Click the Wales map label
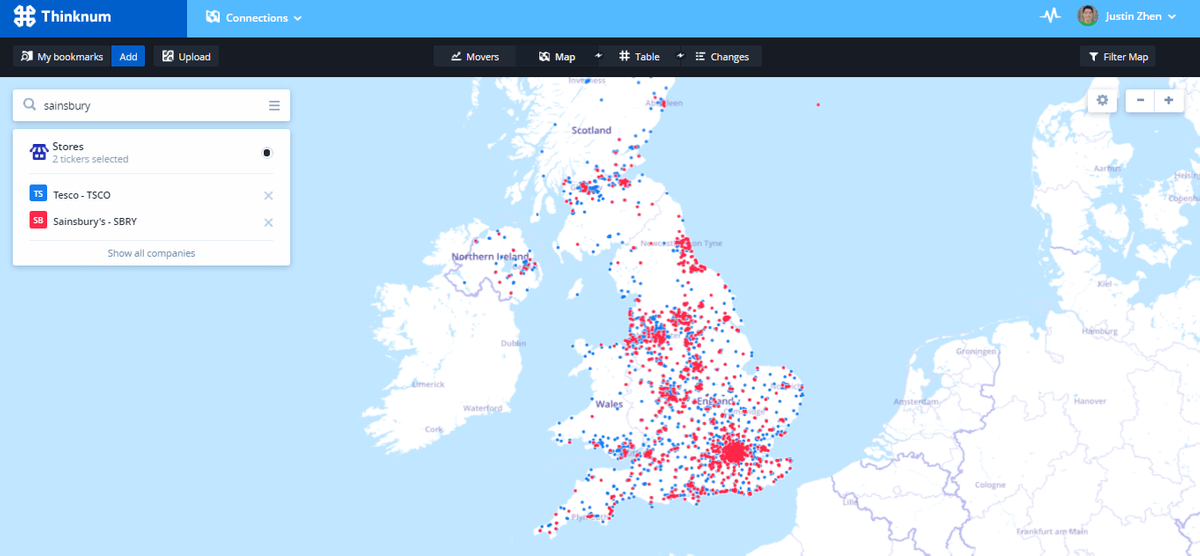Screen dimensions: 1200x556 click(609, 404)
